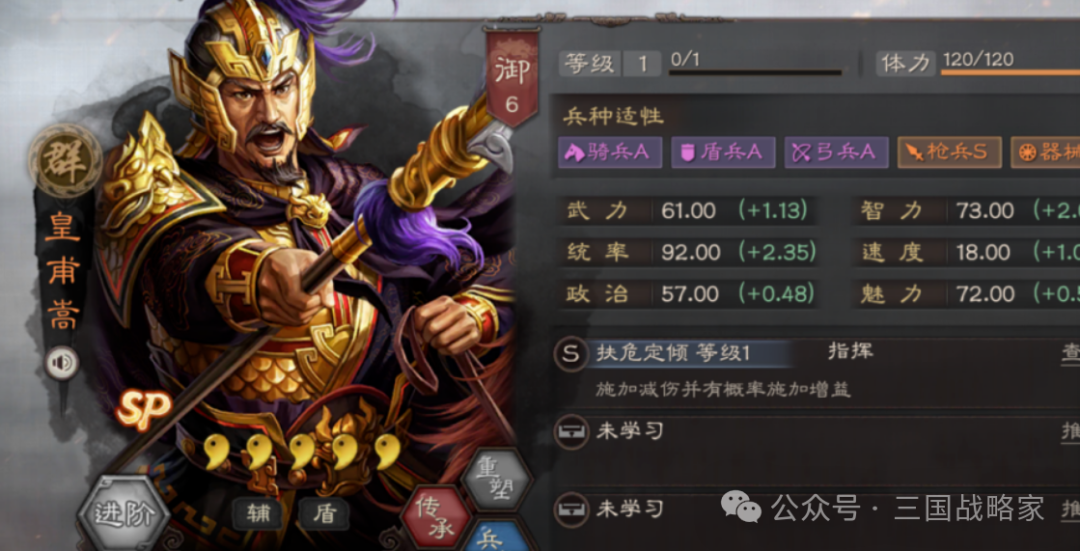Tap the red 御 6 banner
The width and height of the screenshot is (1080, 551).
(512, 77)
